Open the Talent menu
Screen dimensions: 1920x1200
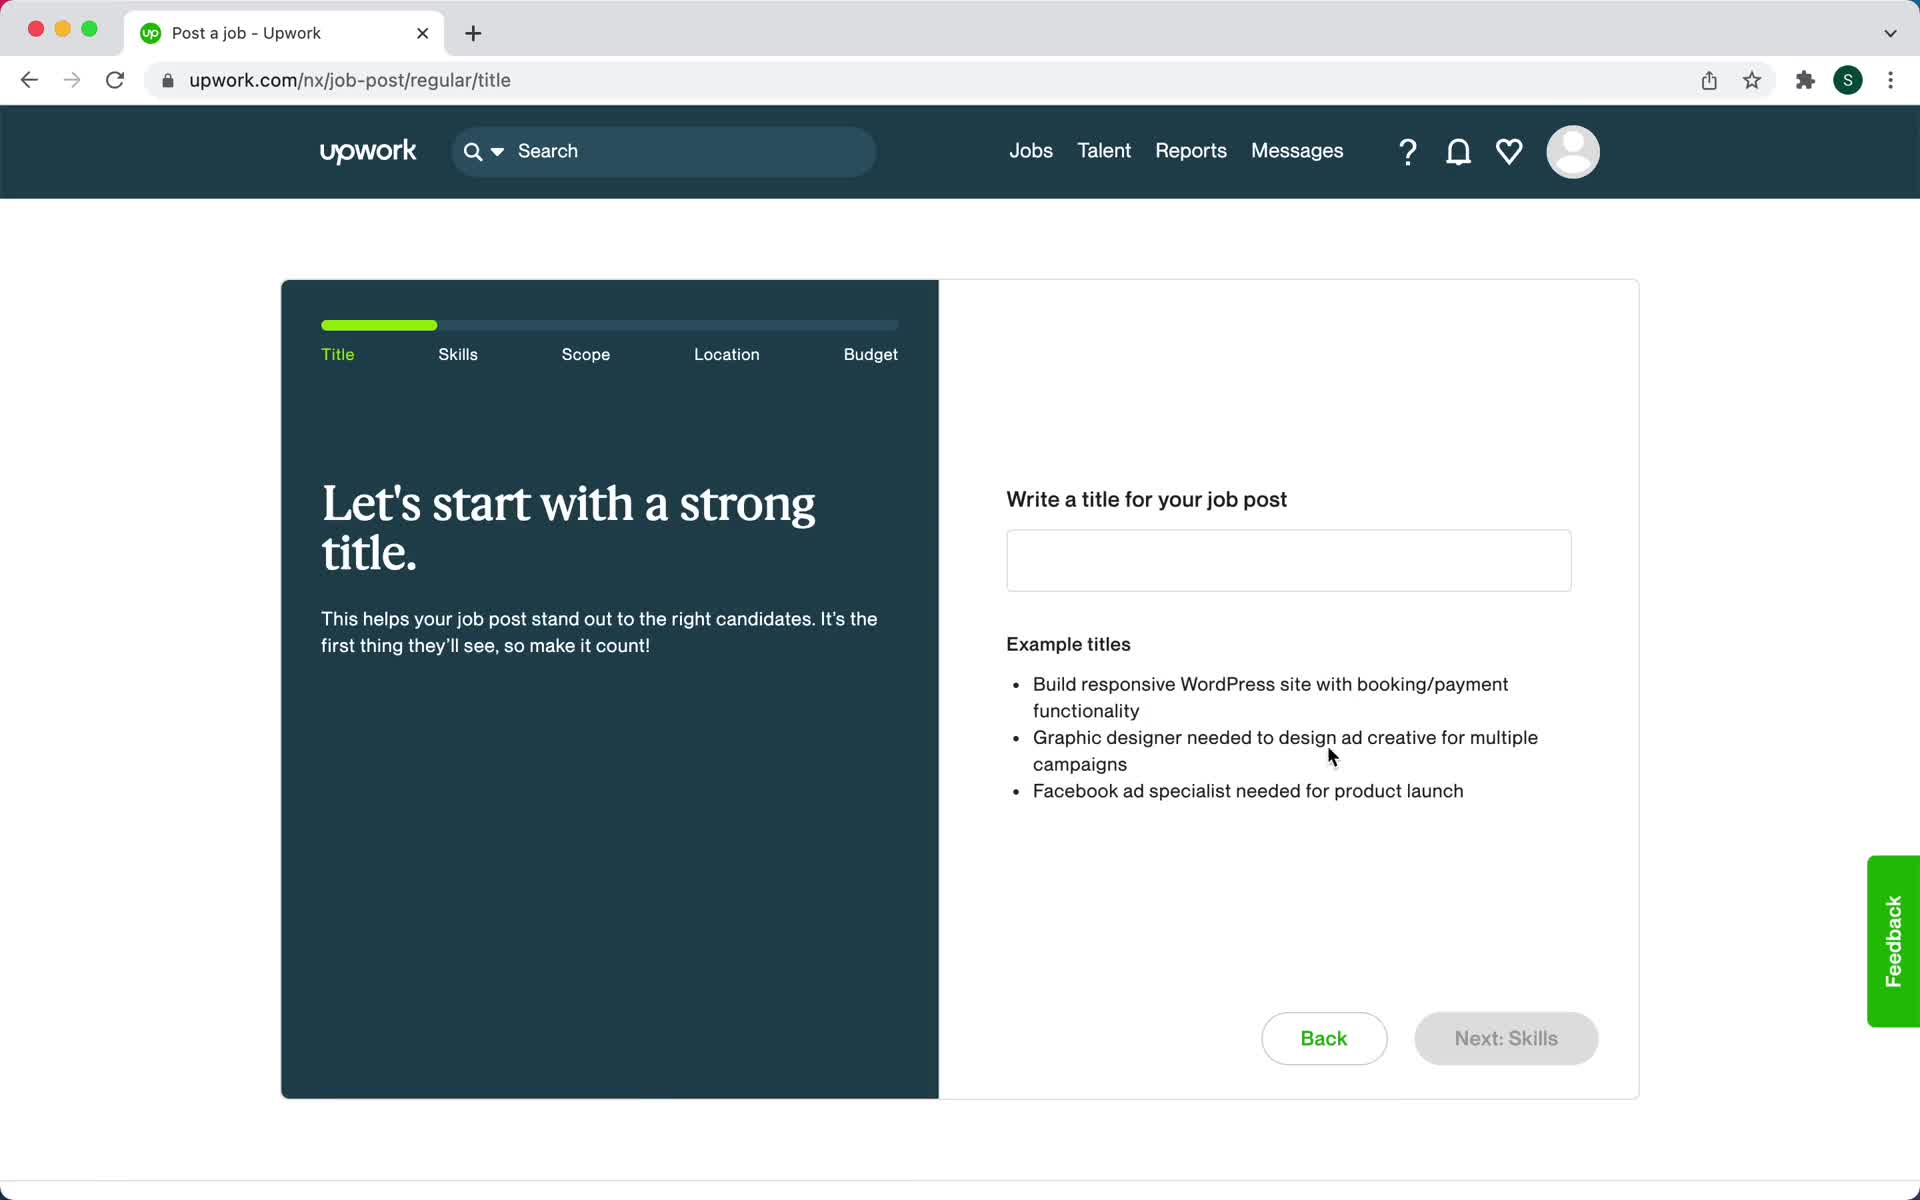(x=1104, y=151)
